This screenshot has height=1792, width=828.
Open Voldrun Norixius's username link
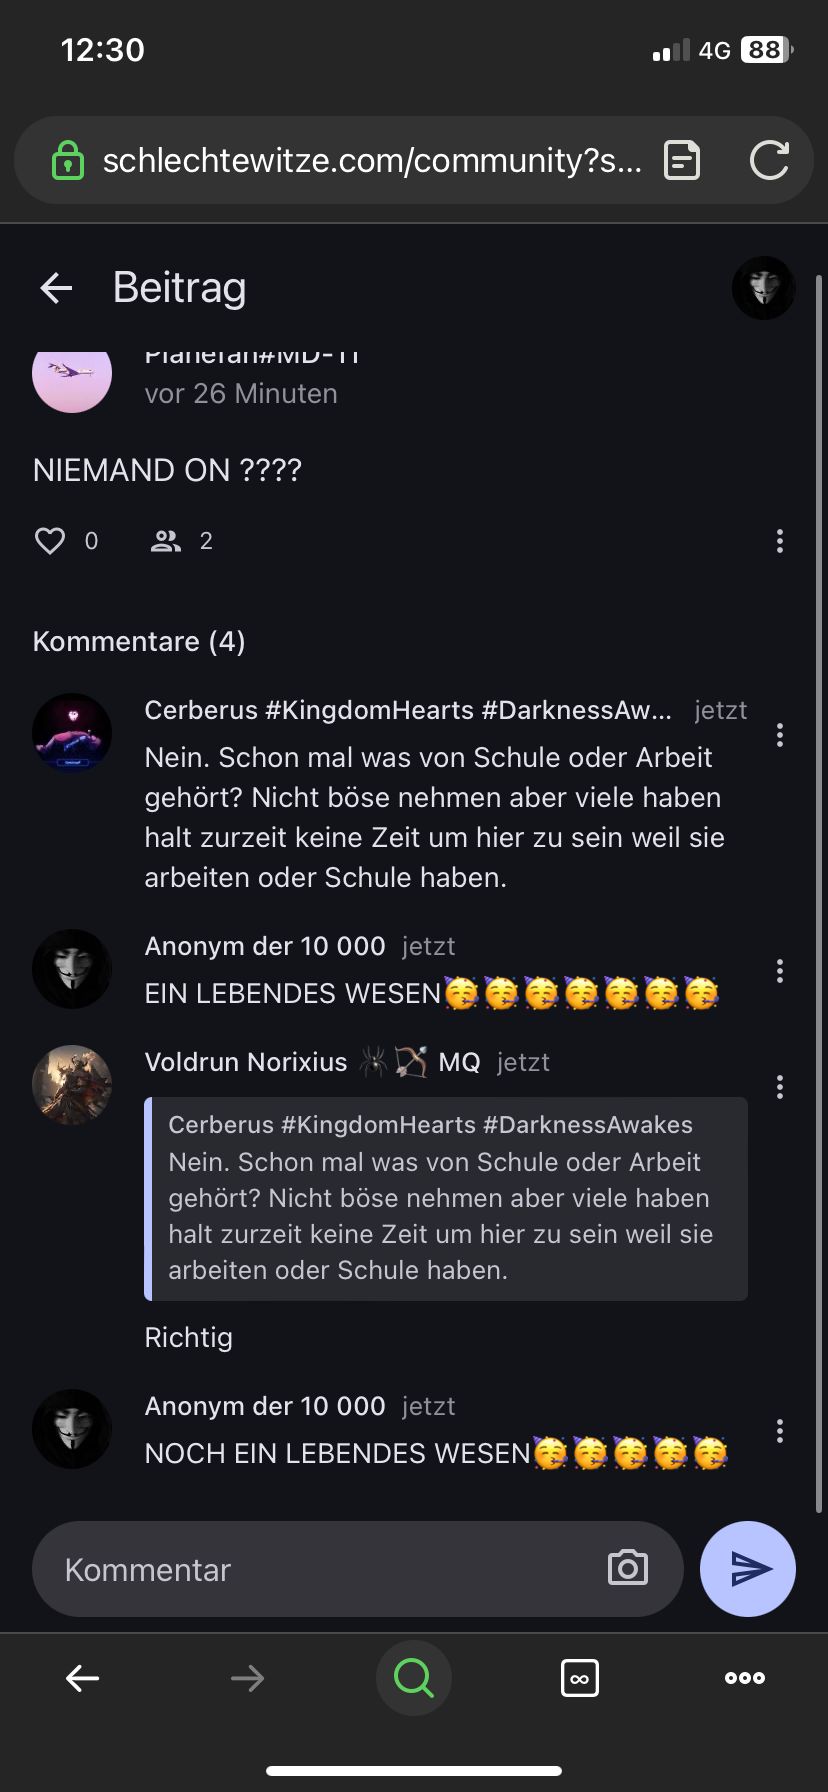tap(246, 1062)
